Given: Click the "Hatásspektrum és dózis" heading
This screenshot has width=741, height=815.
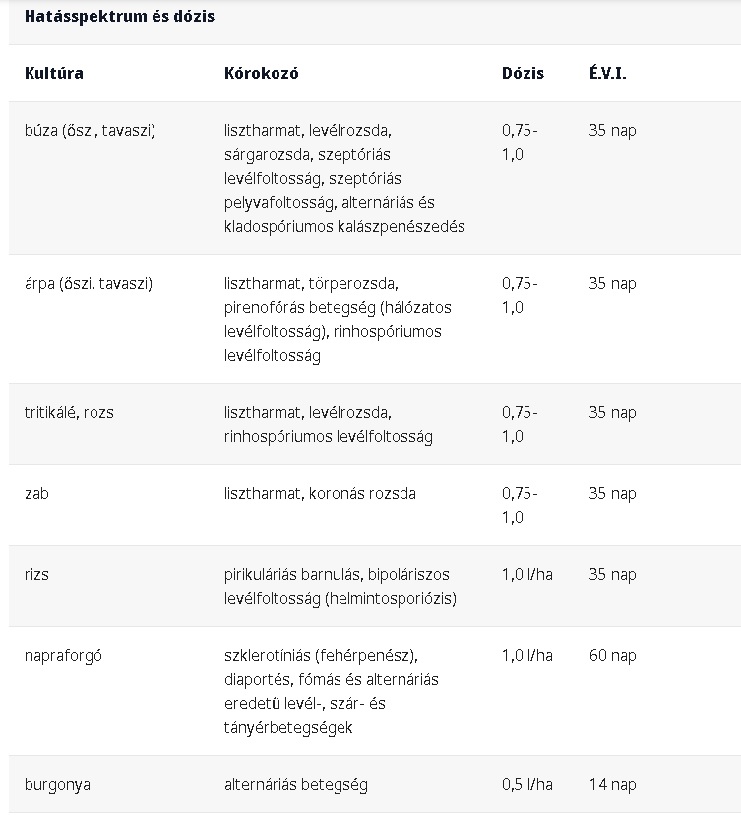Looking at the screenshot, I should (119, 17).
